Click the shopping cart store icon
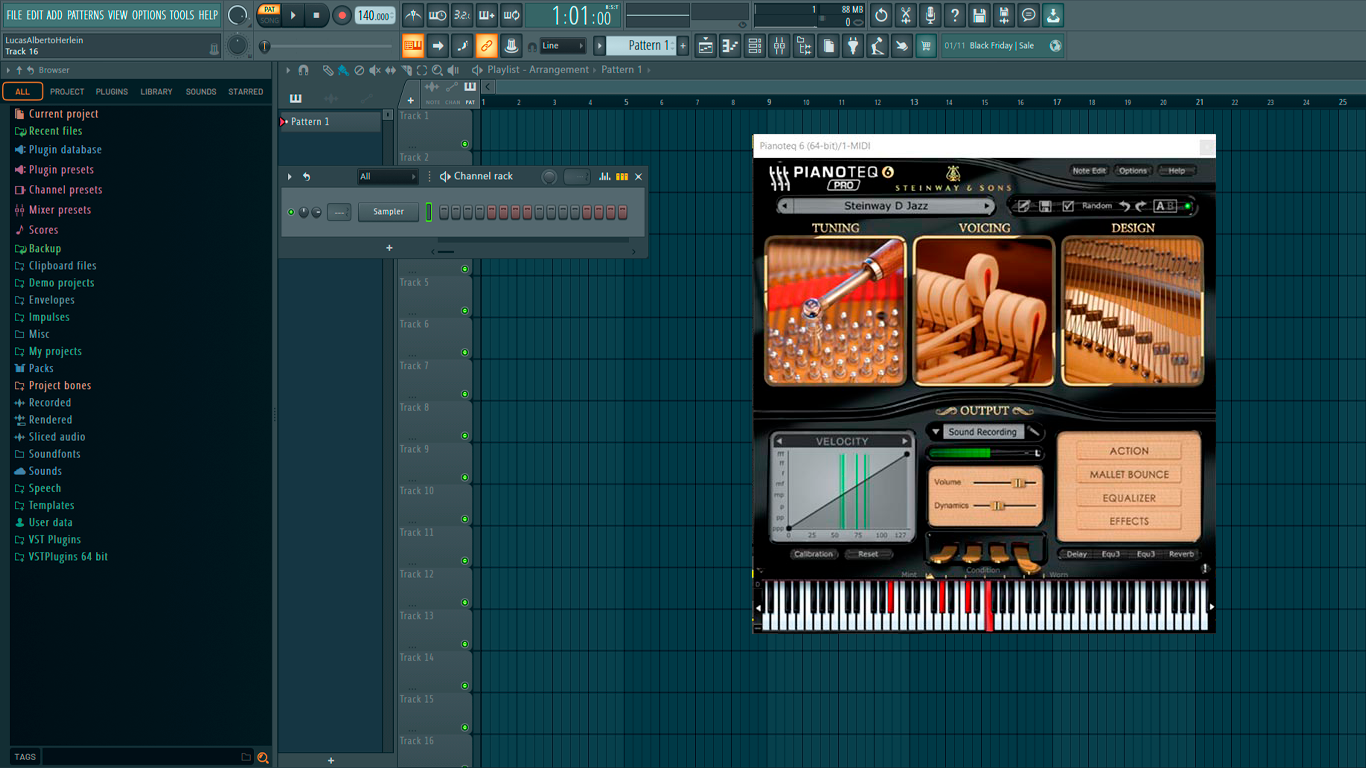The width and height of the screenshot is (1366, 768). tap(926, 45)
